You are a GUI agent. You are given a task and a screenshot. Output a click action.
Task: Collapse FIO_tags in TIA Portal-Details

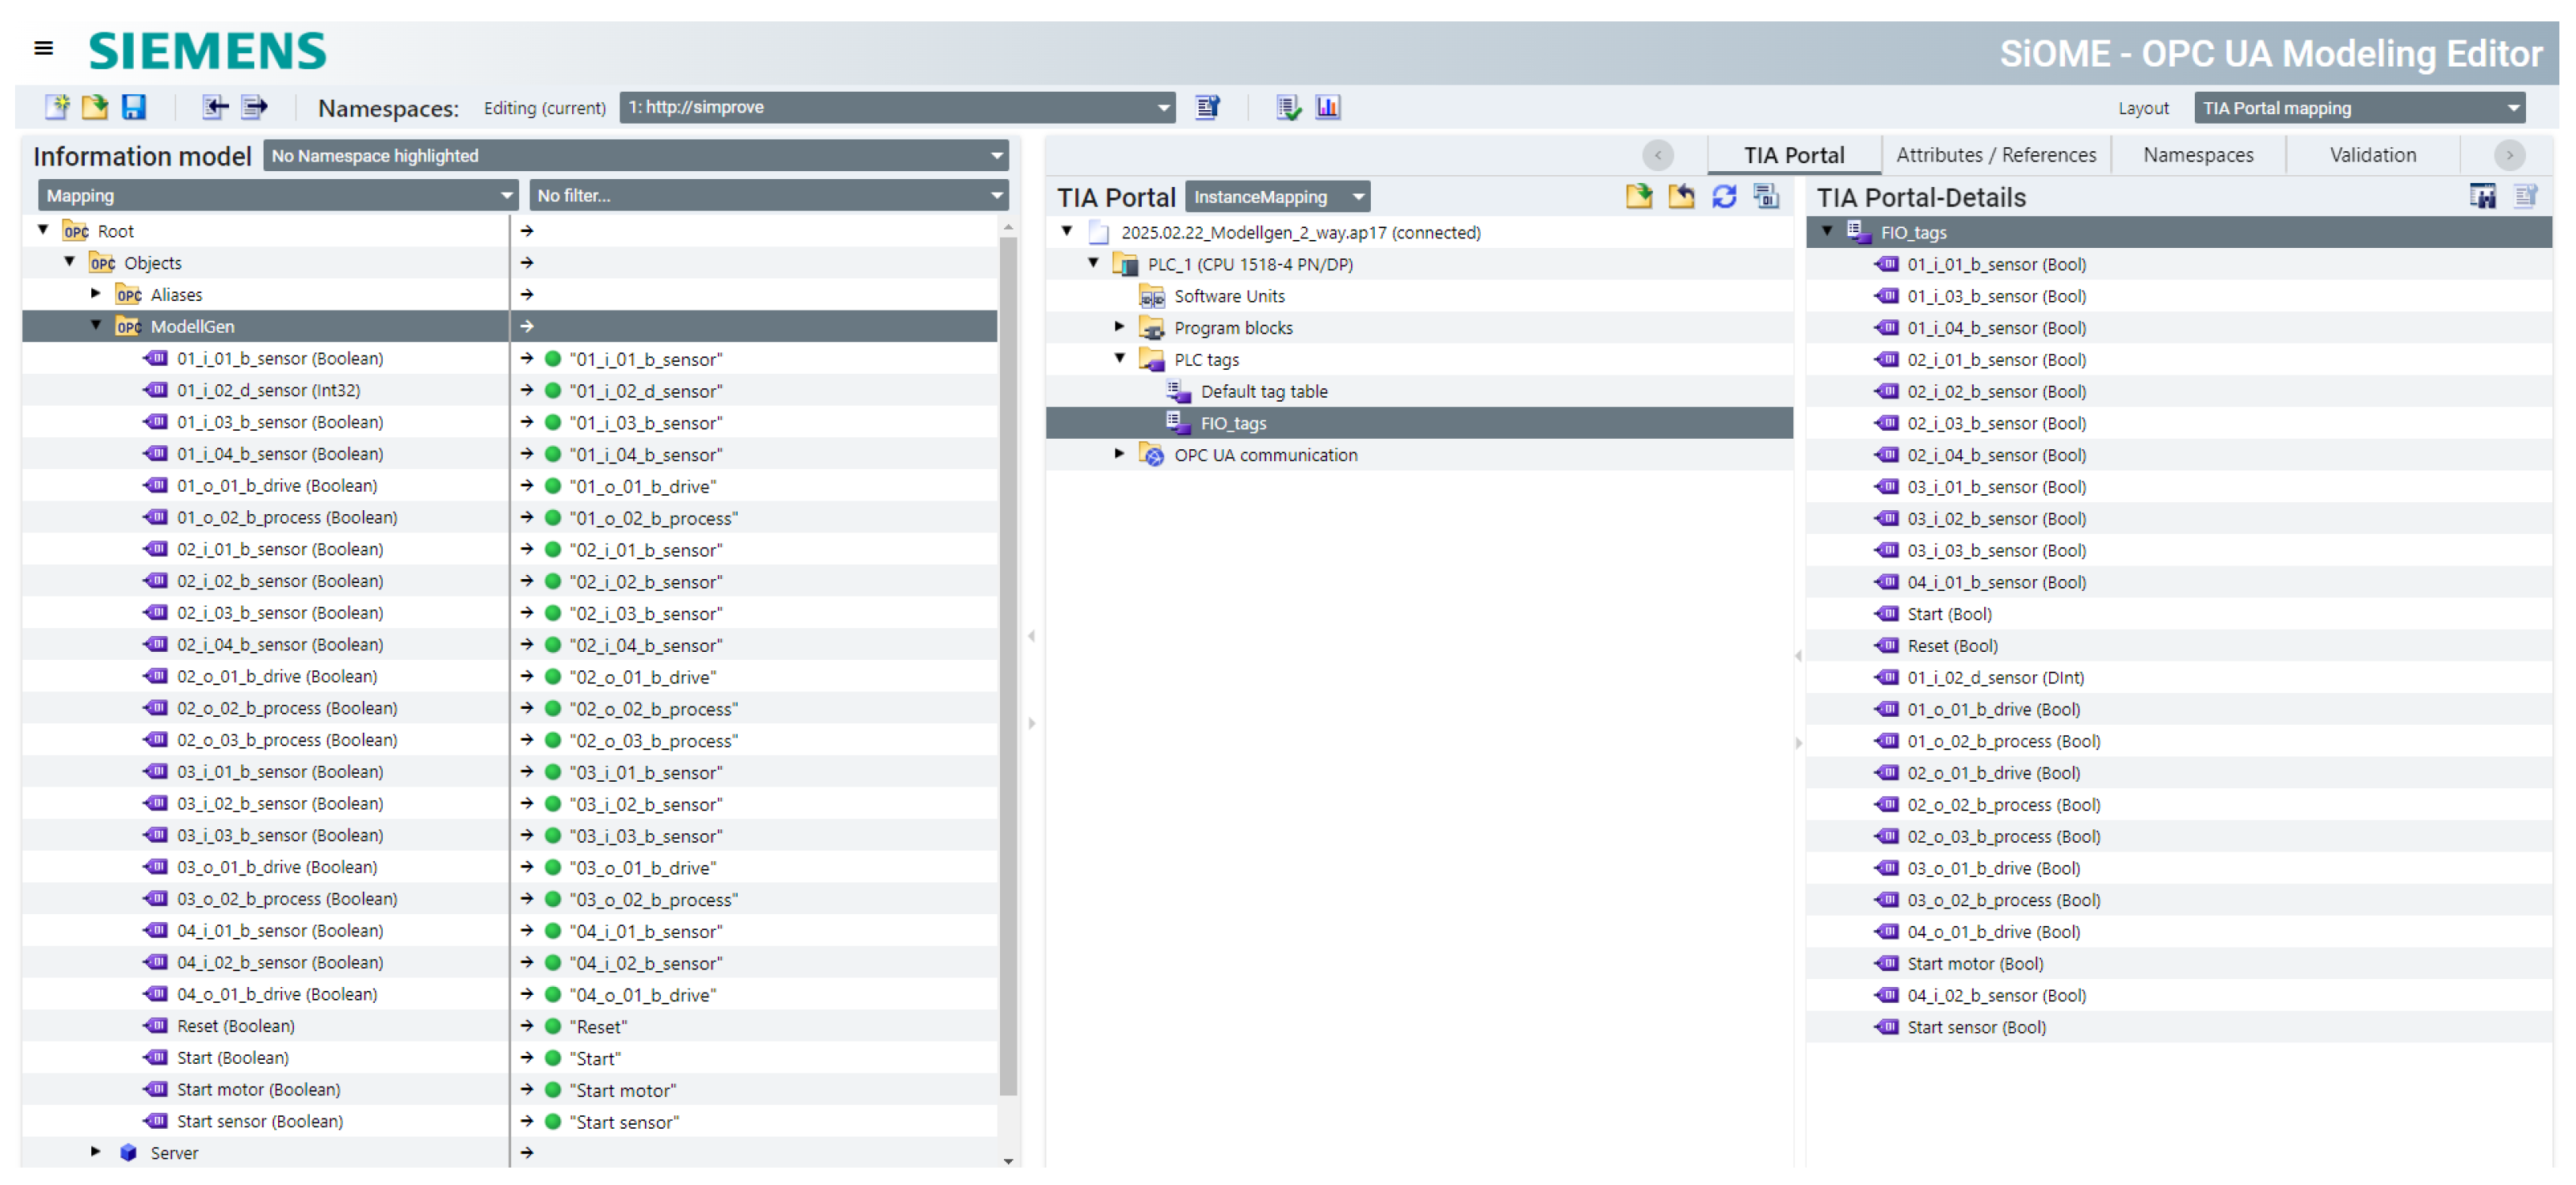tap(1827, 231)
